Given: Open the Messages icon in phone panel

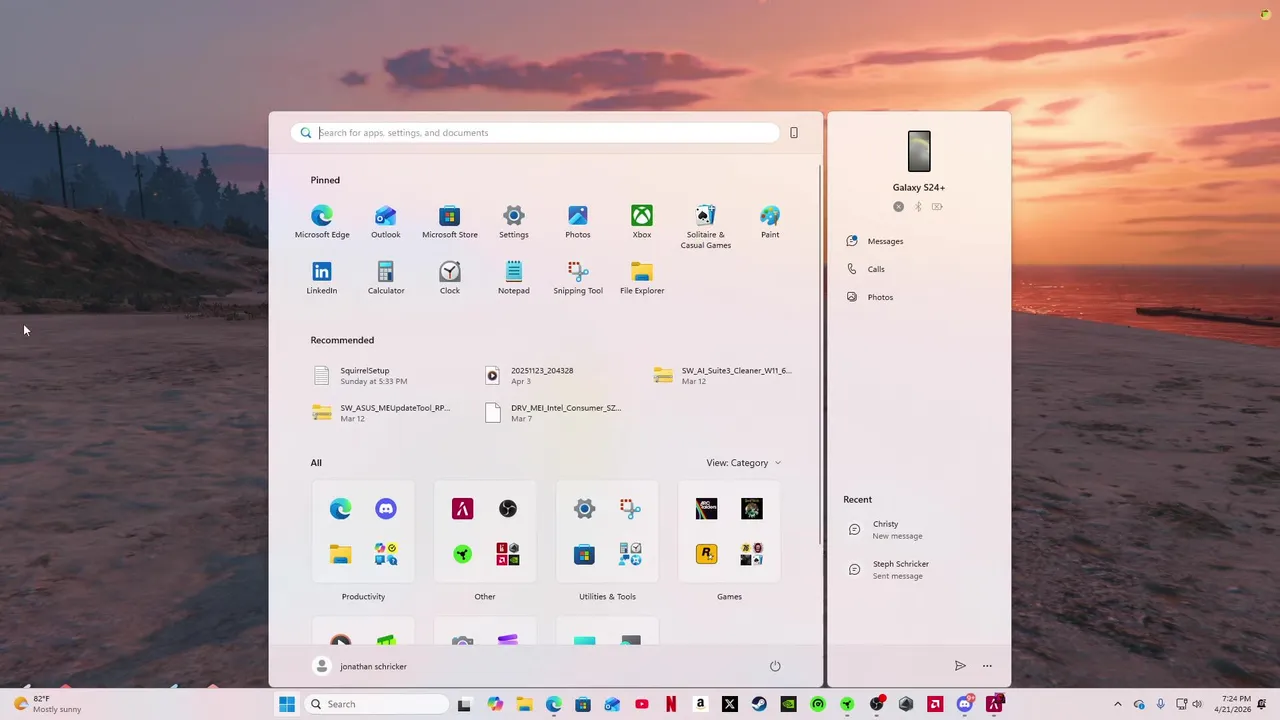Looking at the screenshot, I should [852, 241].
